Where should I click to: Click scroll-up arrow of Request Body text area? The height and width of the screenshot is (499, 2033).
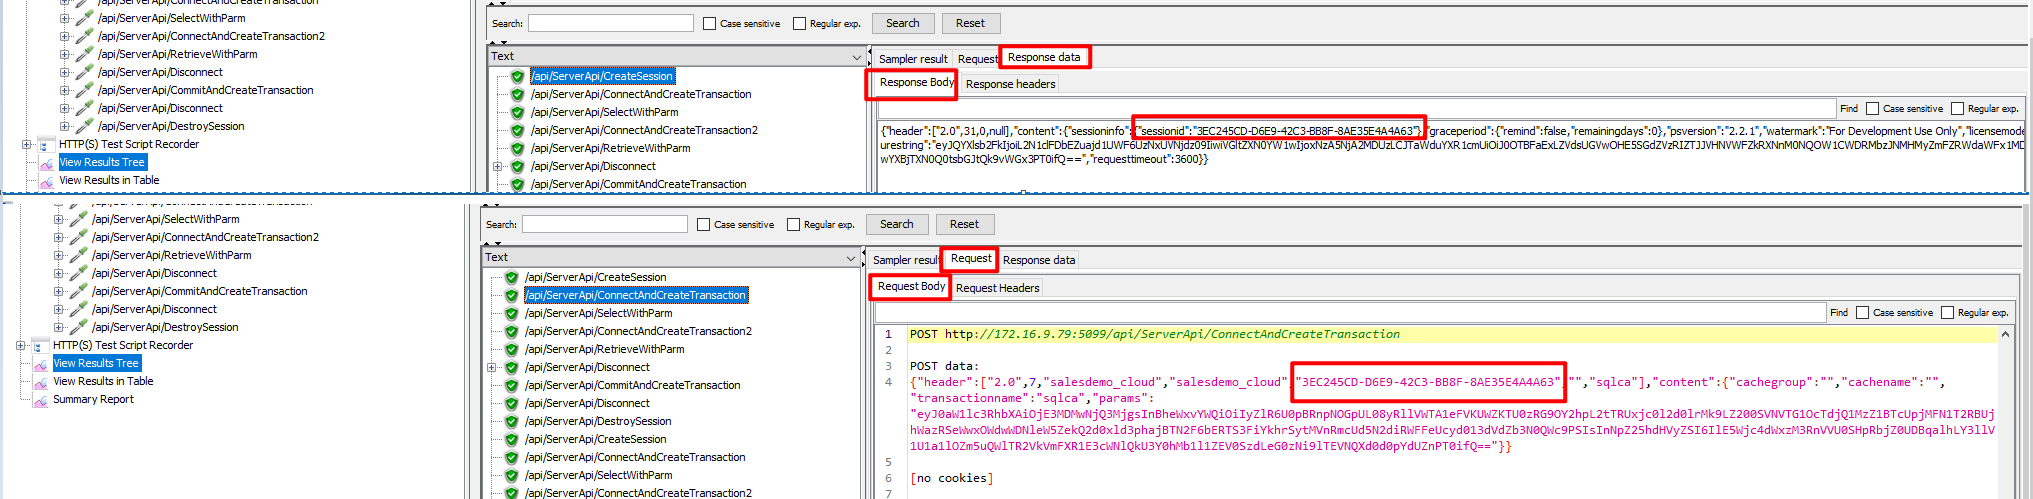point(2005,335)
